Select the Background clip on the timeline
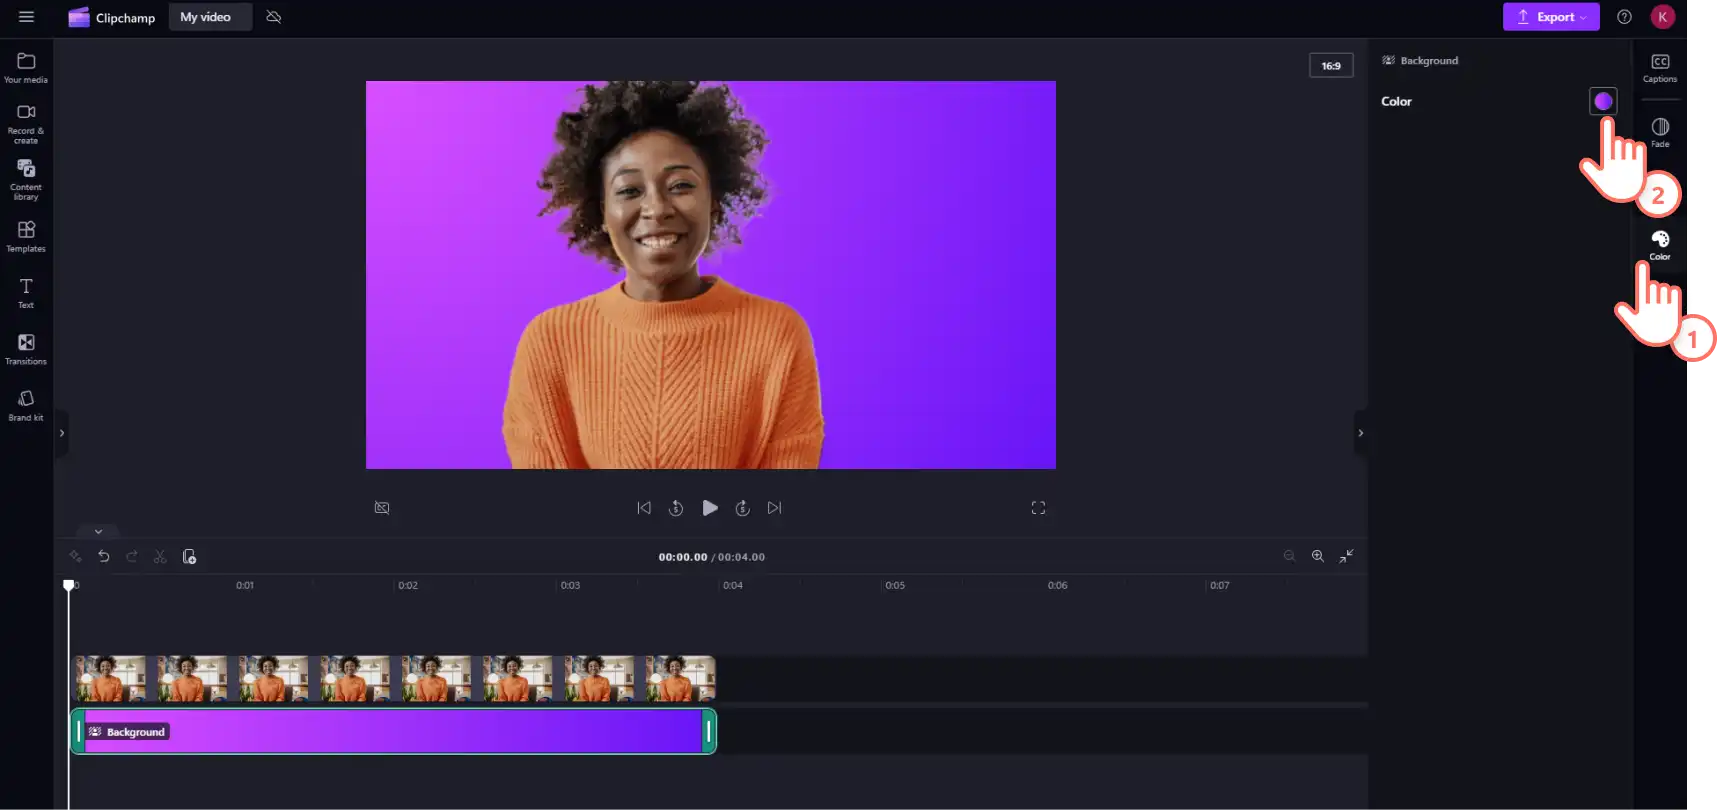The image size is (1717, 810). click(x=393, y=731)
